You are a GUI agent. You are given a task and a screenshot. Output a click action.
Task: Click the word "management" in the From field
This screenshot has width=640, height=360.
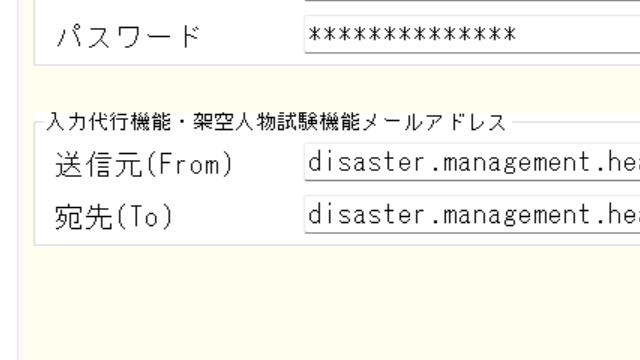(x=516, y=162)
